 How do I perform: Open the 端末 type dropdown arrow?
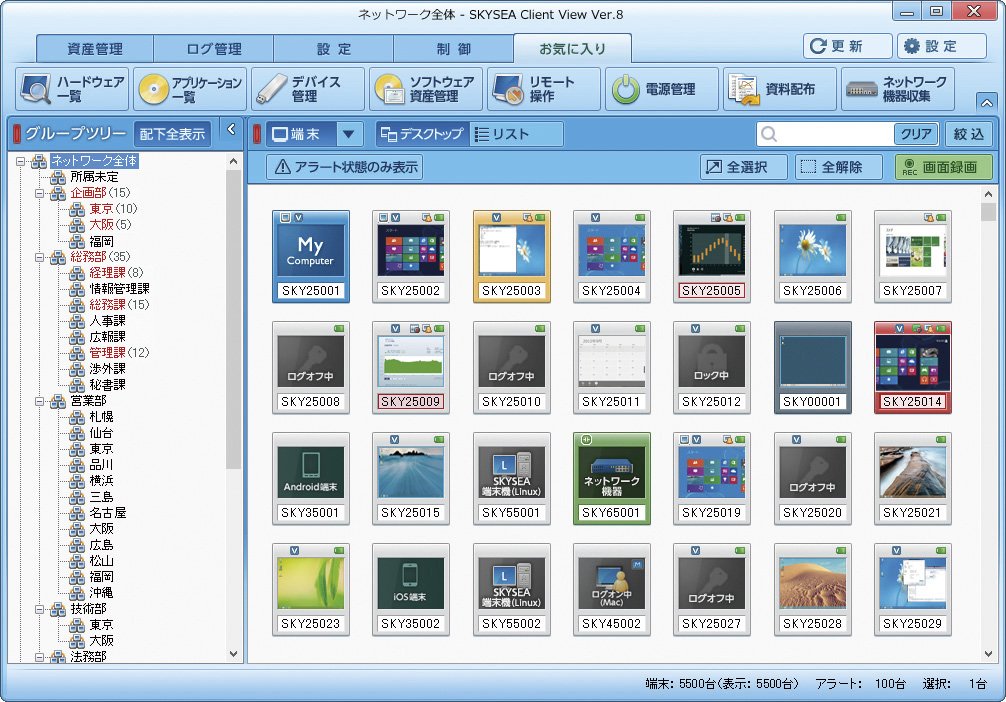point(348,134)
